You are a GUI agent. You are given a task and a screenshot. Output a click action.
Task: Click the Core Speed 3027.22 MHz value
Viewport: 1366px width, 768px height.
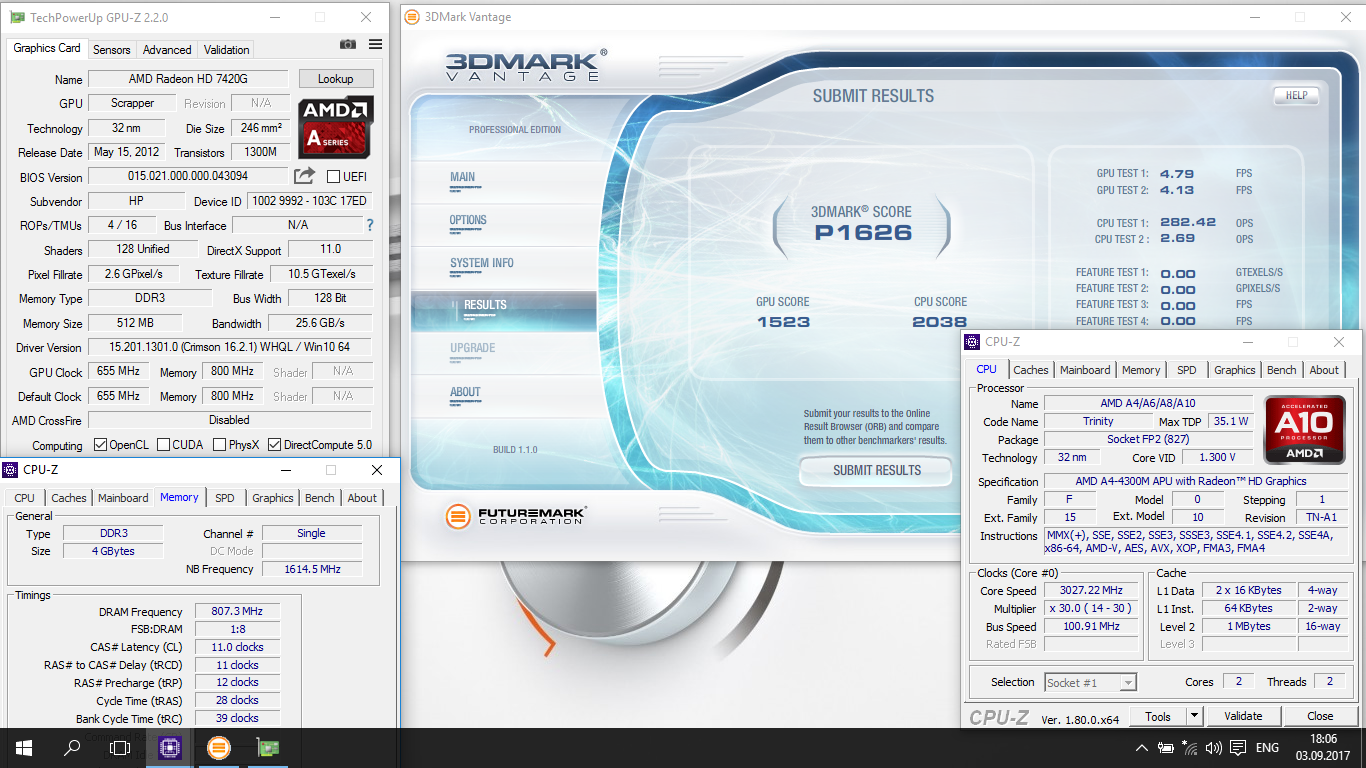tap(1091, 590)
